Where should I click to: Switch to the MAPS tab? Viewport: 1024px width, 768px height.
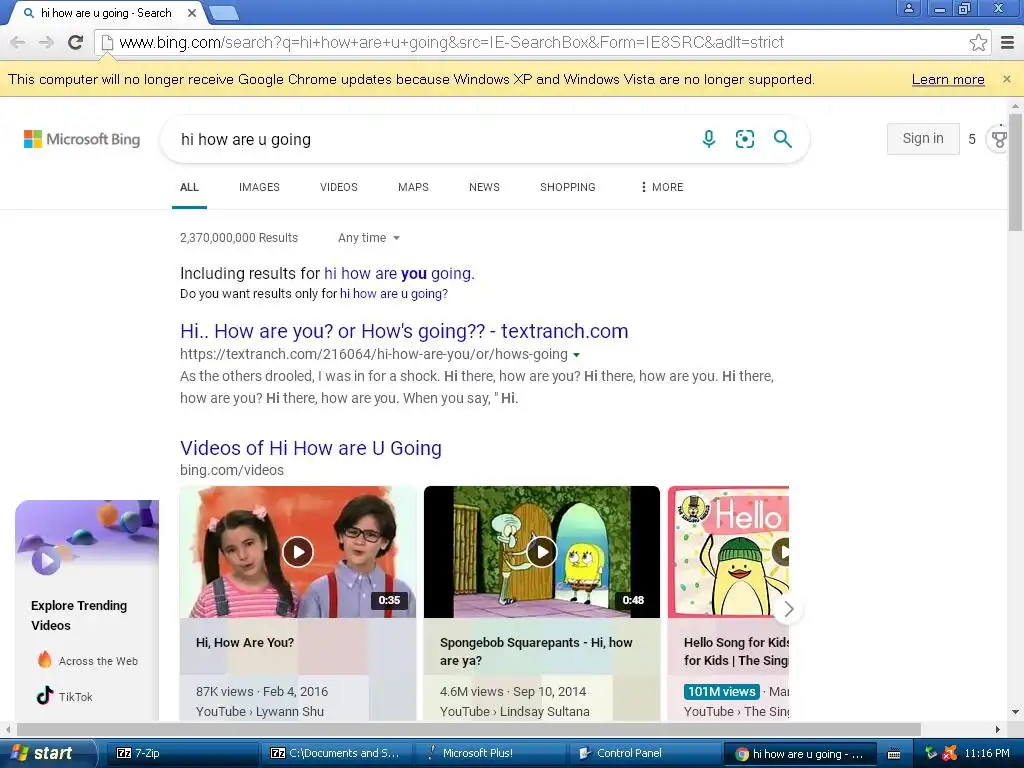click(413, 187)
